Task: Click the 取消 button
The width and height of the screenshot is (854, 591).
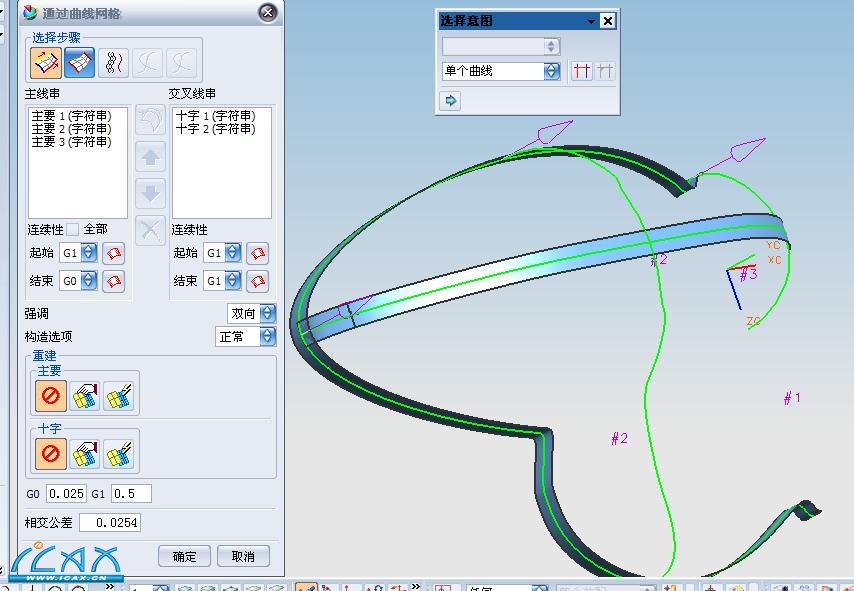Action: pyautogui.click(x=243, y=556)
